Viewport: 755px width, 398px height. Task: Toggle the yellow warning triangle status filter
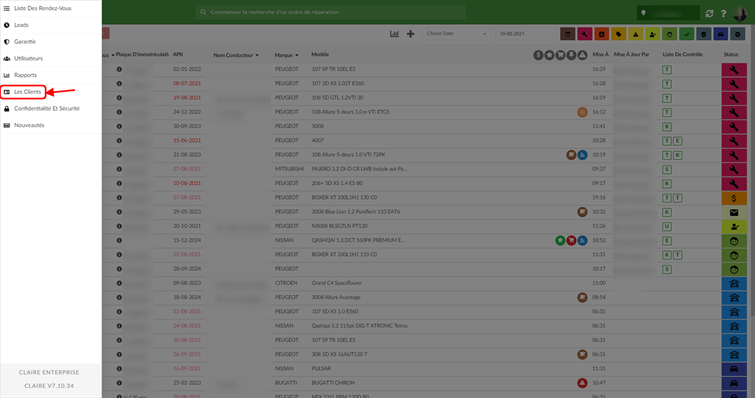pyautogui.click(x=636, y=34)
